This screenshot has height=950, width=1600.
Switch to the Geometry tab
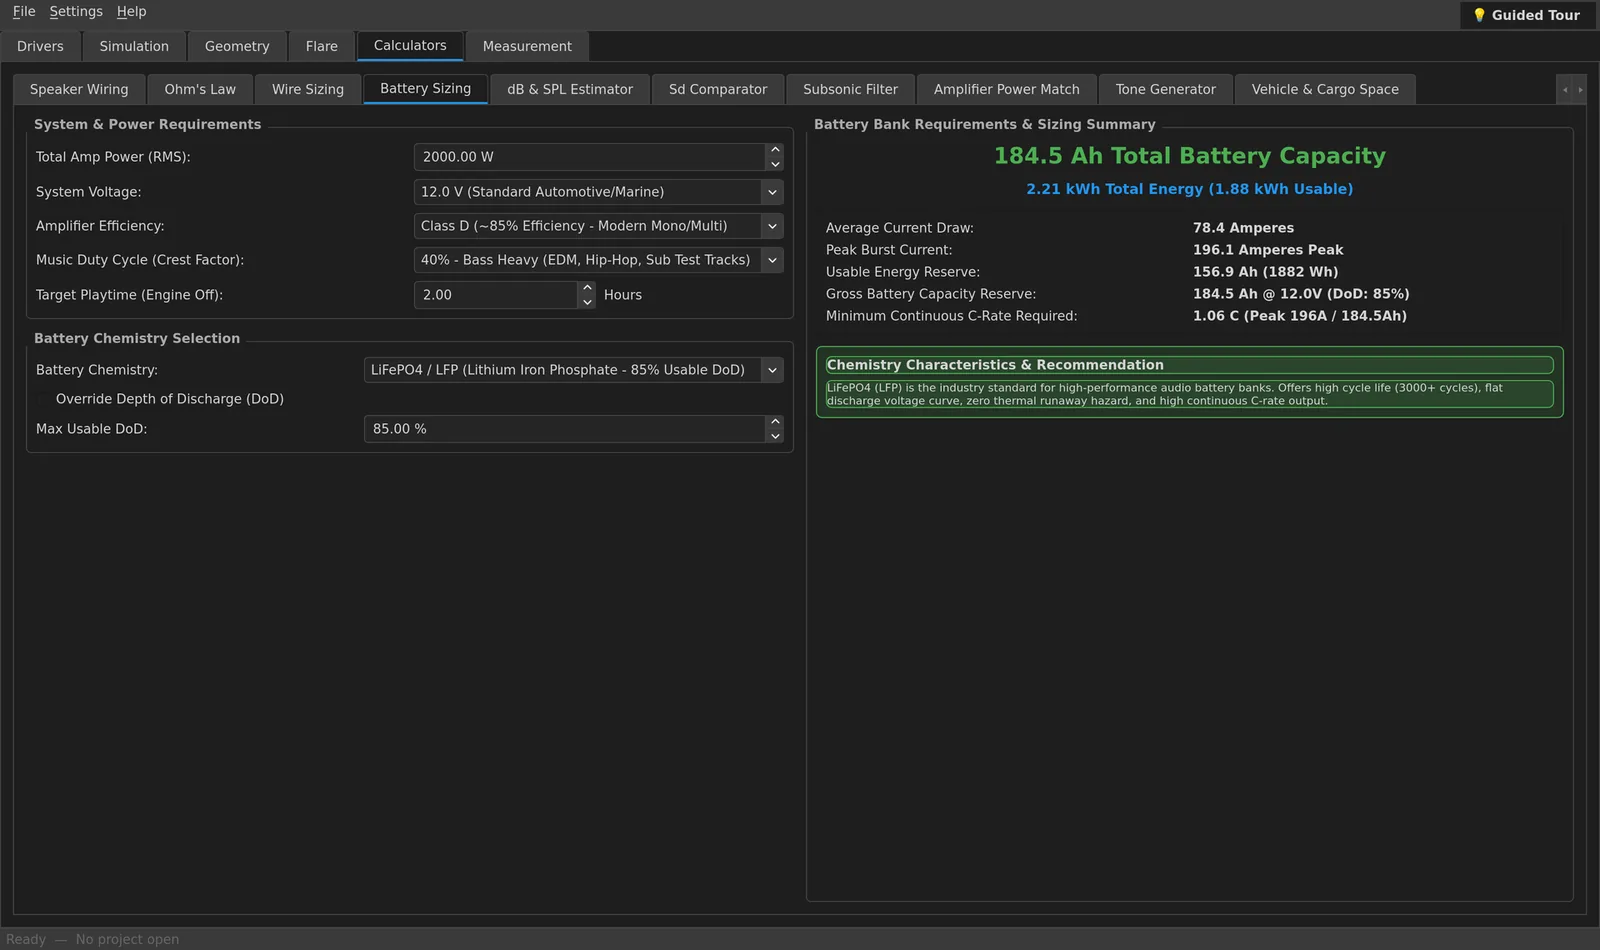click(237, 46)
